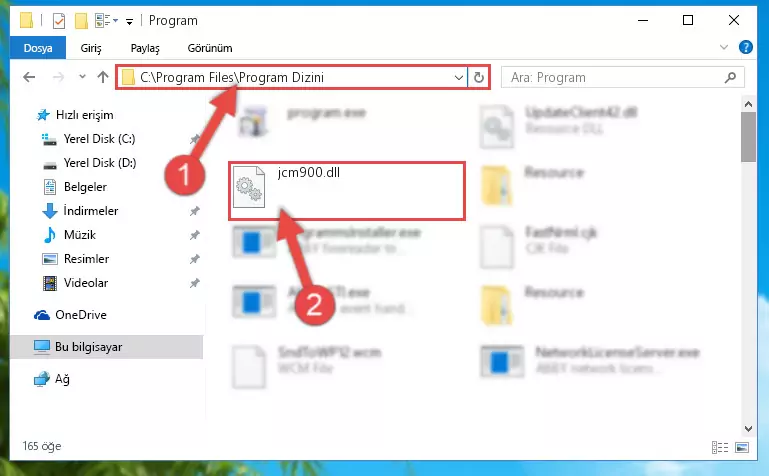The image size is (769, 476).
Task: Open the Explorer help button
Action: click(x=745, y=47)
